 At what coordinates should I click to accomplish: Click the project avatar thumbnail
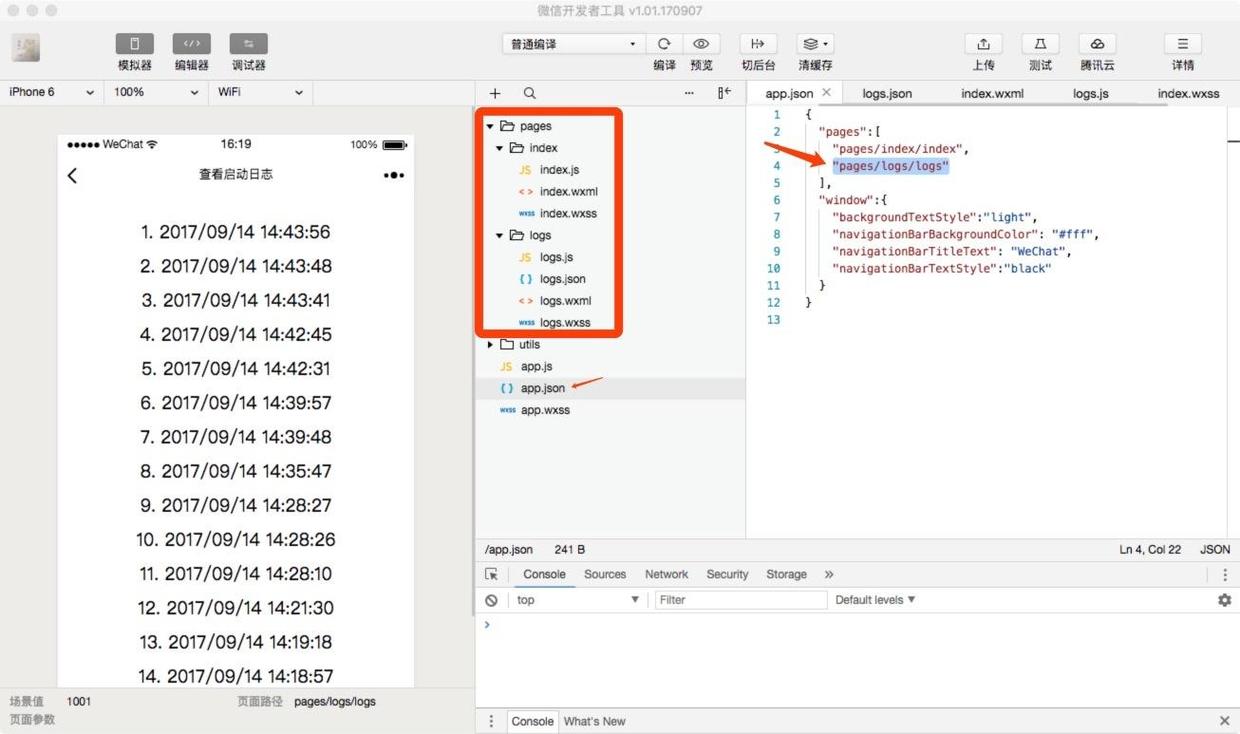coord(26,47)
